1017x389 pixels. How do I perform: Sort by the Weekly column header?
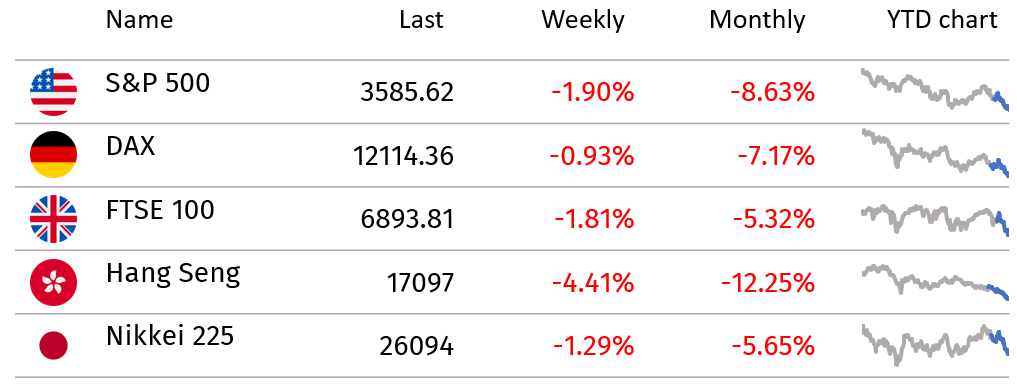[x=583, y=21]
